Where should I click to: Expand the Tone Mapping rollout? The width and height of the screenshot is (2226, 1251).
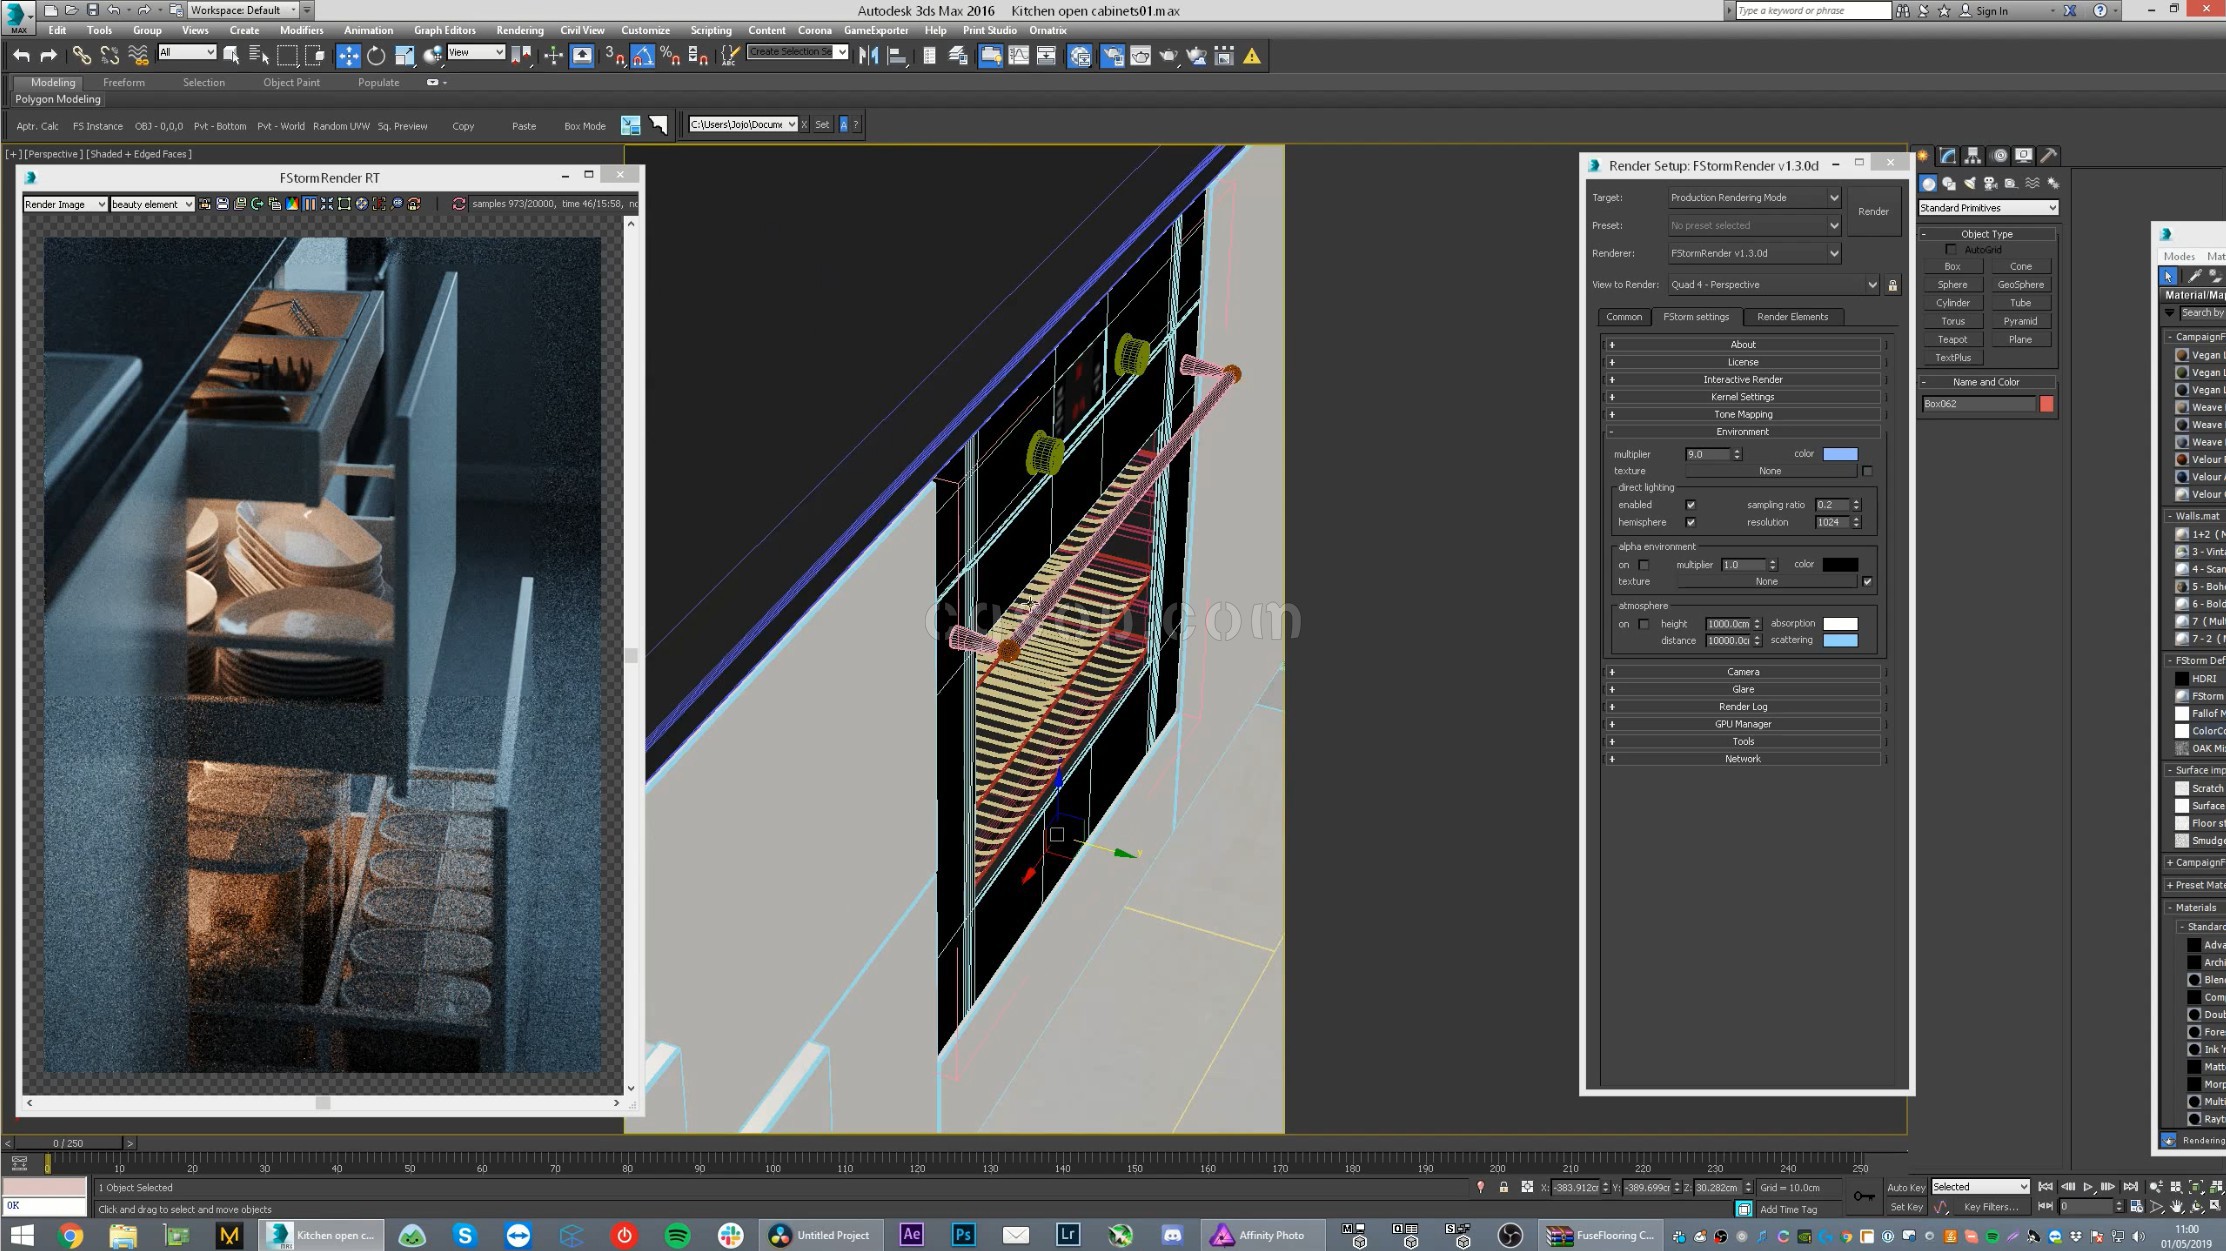click(x=1742, y=414)
